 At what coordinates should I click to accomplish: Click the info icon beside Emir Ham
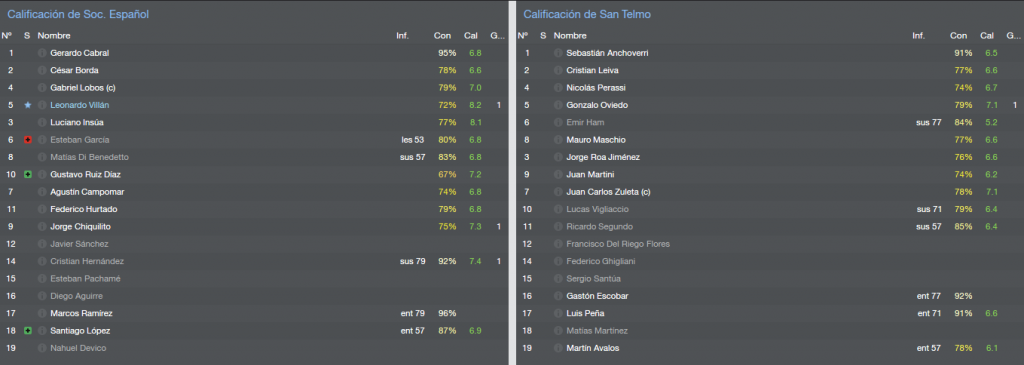558,122
